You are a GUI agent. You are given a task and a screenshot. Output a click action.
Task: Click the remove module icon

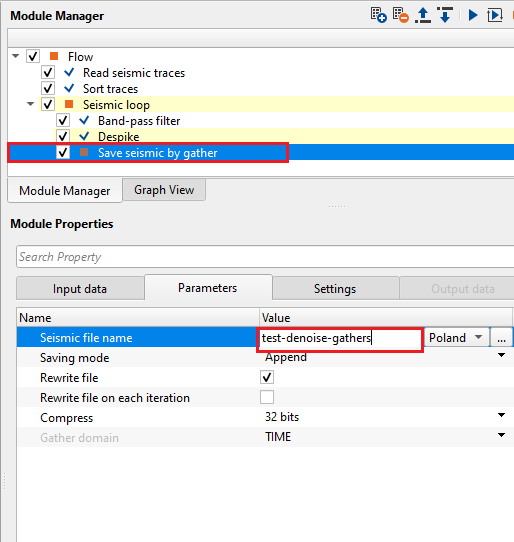coord(401,15)
